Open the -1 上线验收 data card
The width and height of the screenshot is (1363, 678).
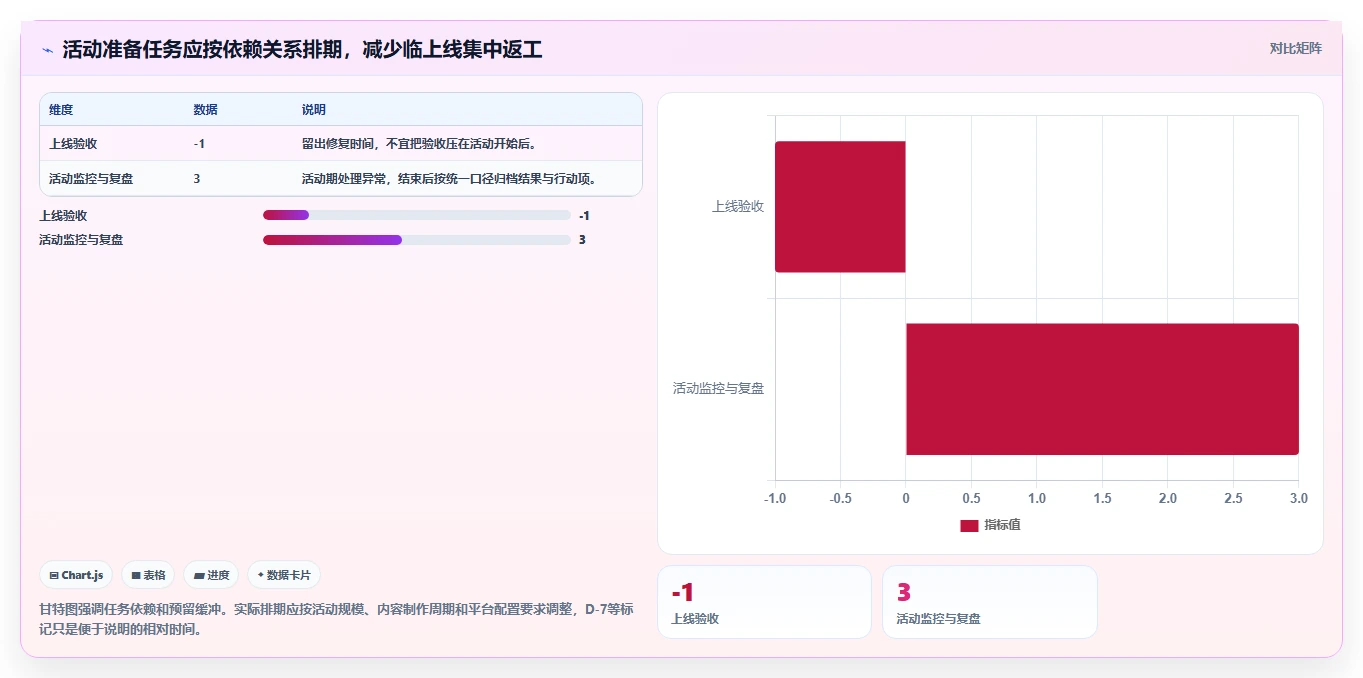point(764,602)
